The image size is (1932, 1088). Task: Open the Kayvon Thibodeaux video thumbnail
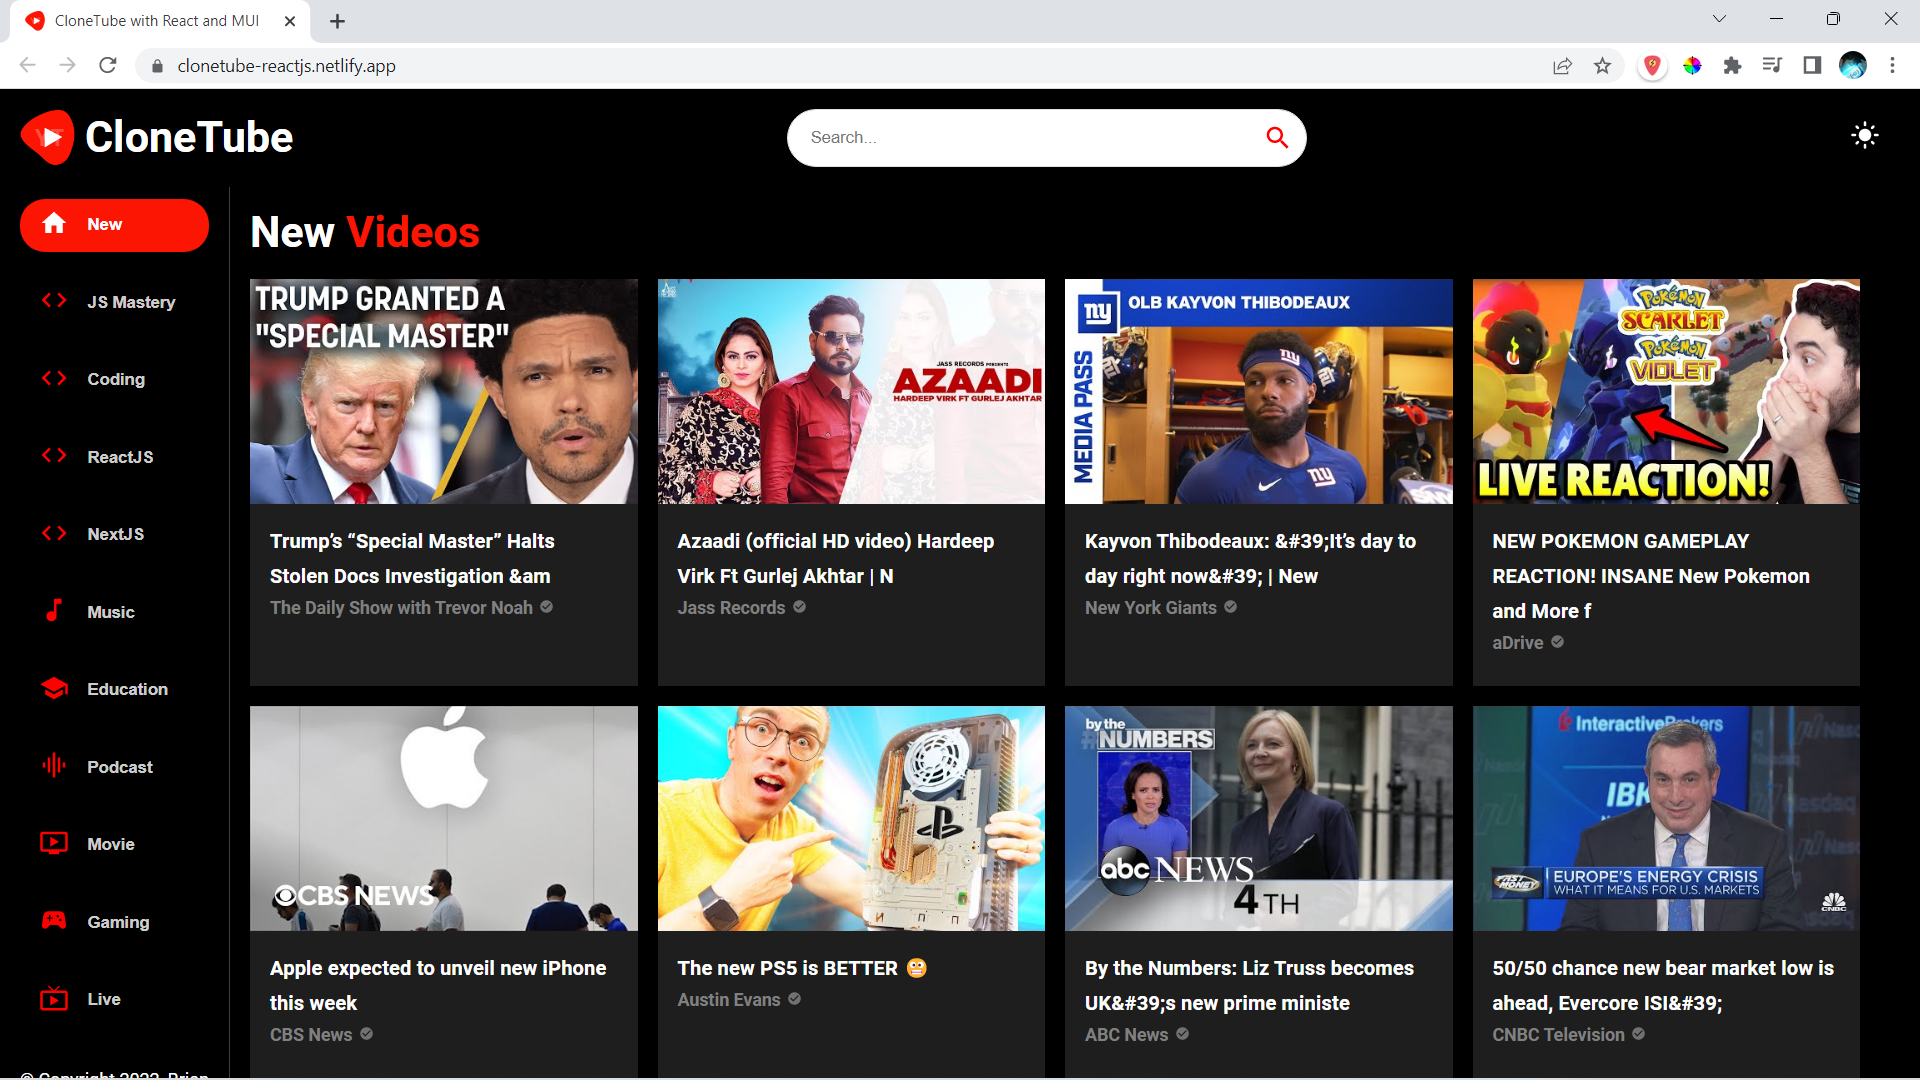click(x=1267, y=393)
